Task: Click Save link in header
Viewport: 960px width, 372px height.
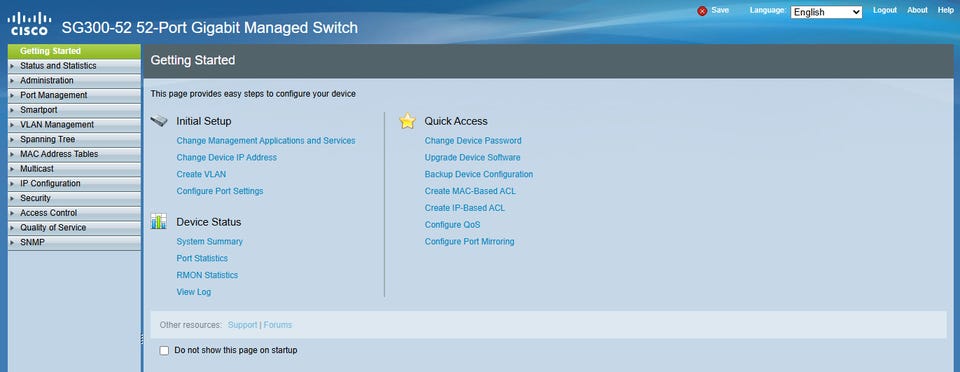Action: pos(720,10)
